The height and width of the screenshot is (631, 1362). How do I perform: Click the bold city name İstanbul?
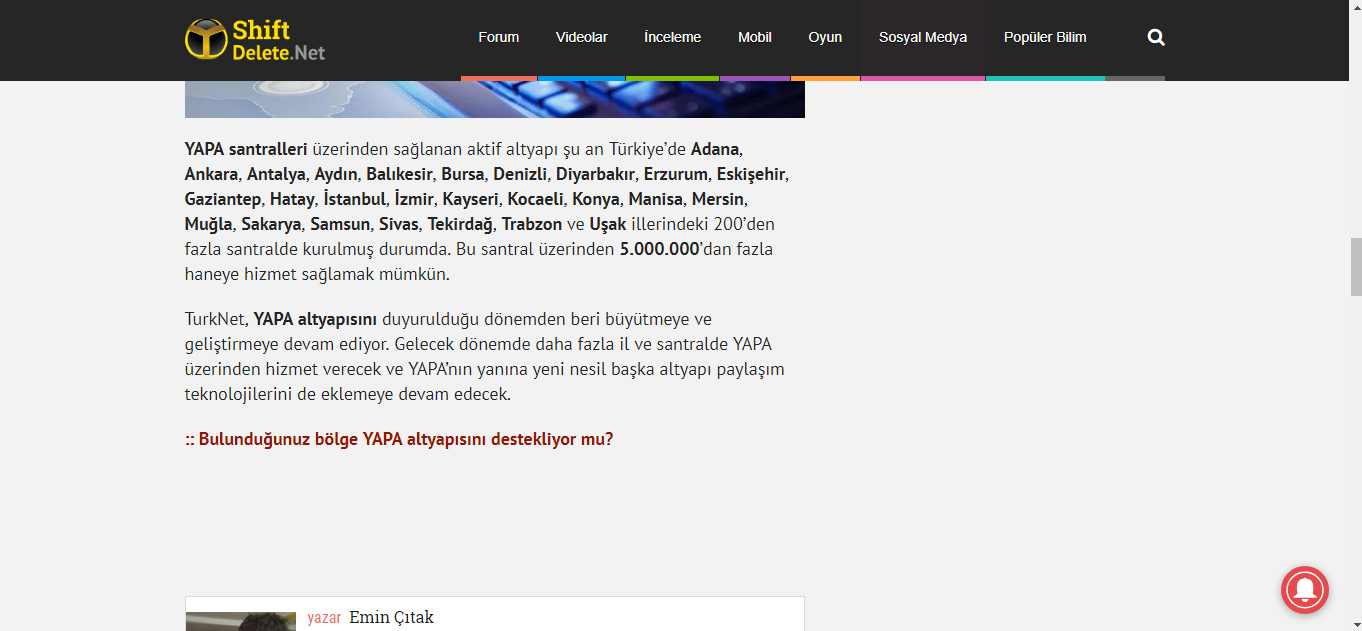tap(354, 199)
